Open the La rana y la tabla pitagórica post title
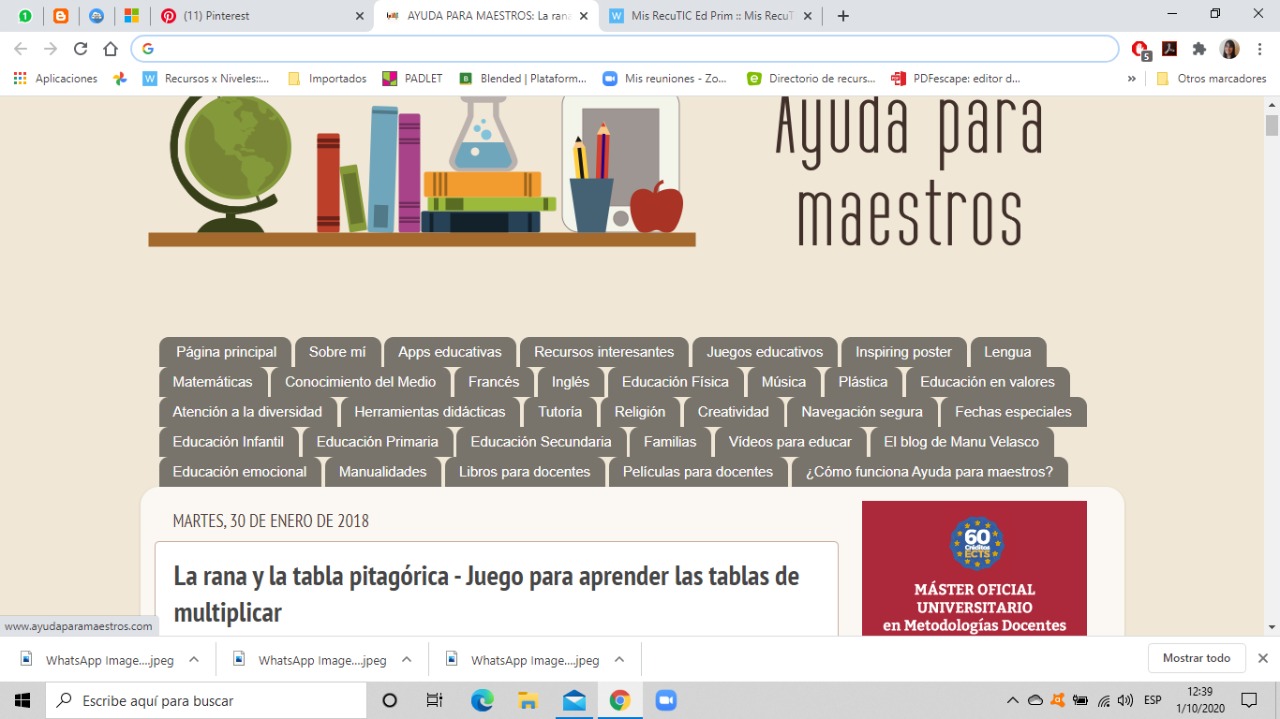Screen dimensions: 1280x719 point(486,594)
